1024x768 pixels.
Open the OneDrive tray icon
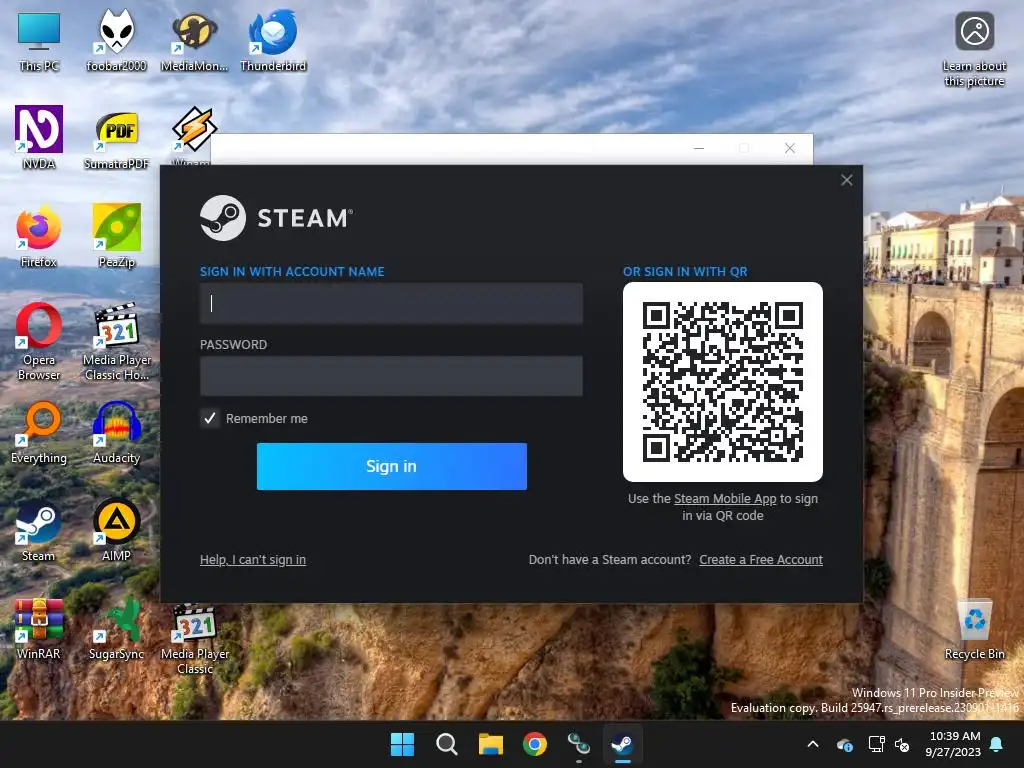click(x=844, y=744)
